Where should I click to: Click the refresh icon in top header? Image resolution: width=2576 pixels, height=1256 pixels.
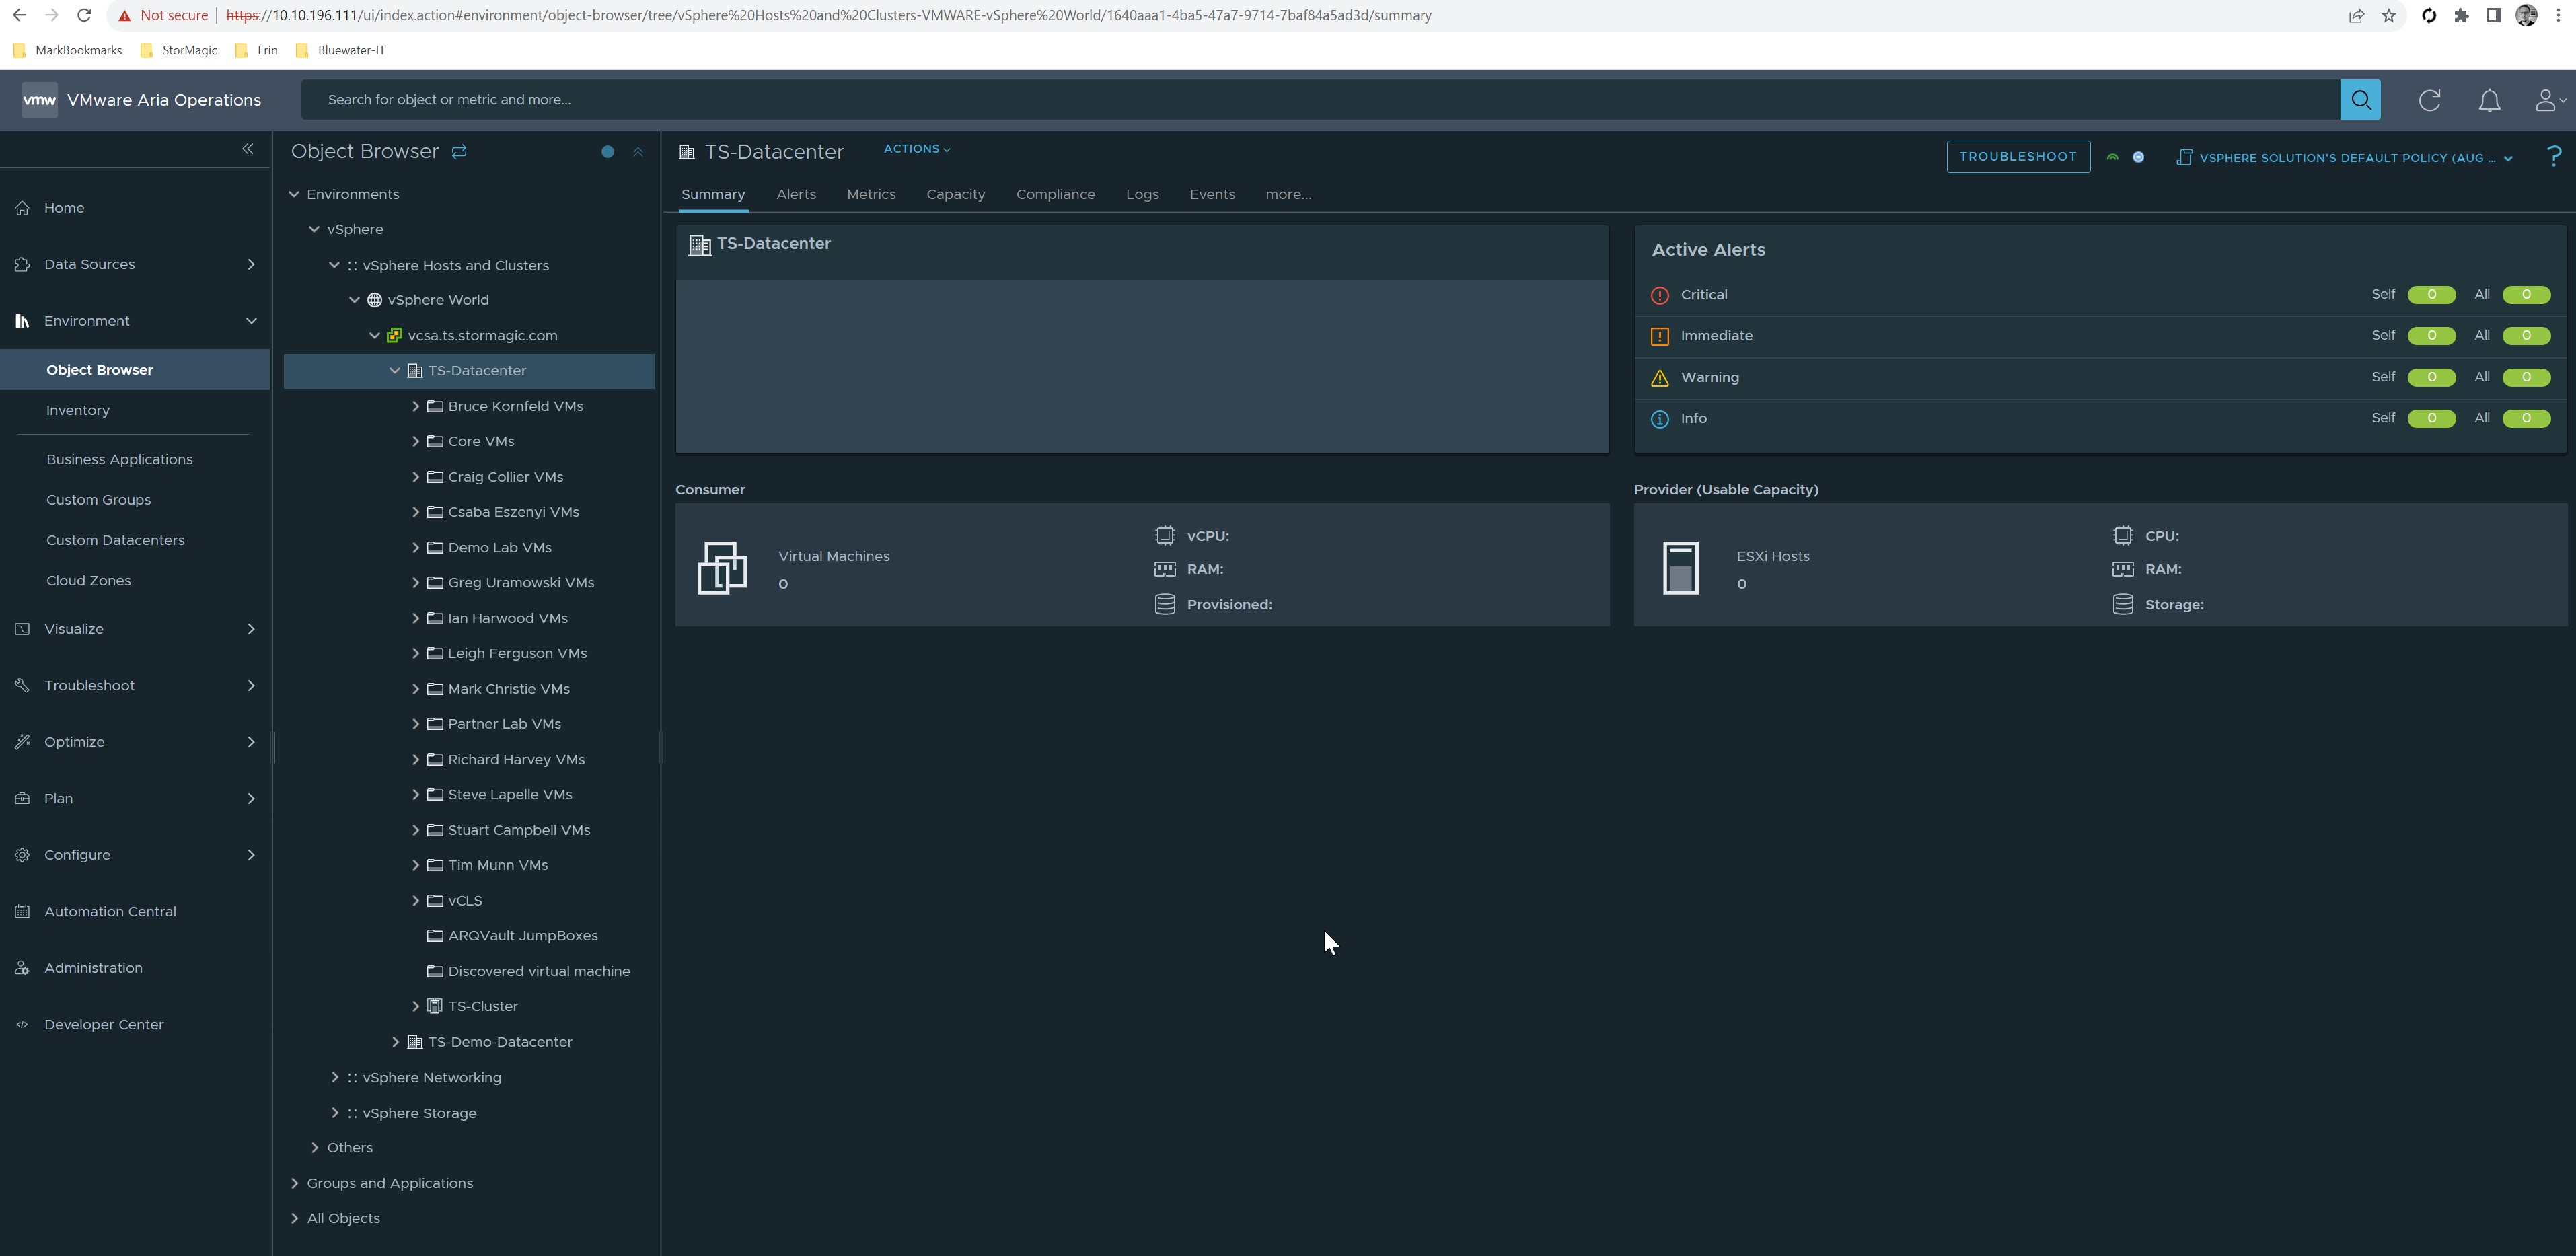(x=2429, y=100)
